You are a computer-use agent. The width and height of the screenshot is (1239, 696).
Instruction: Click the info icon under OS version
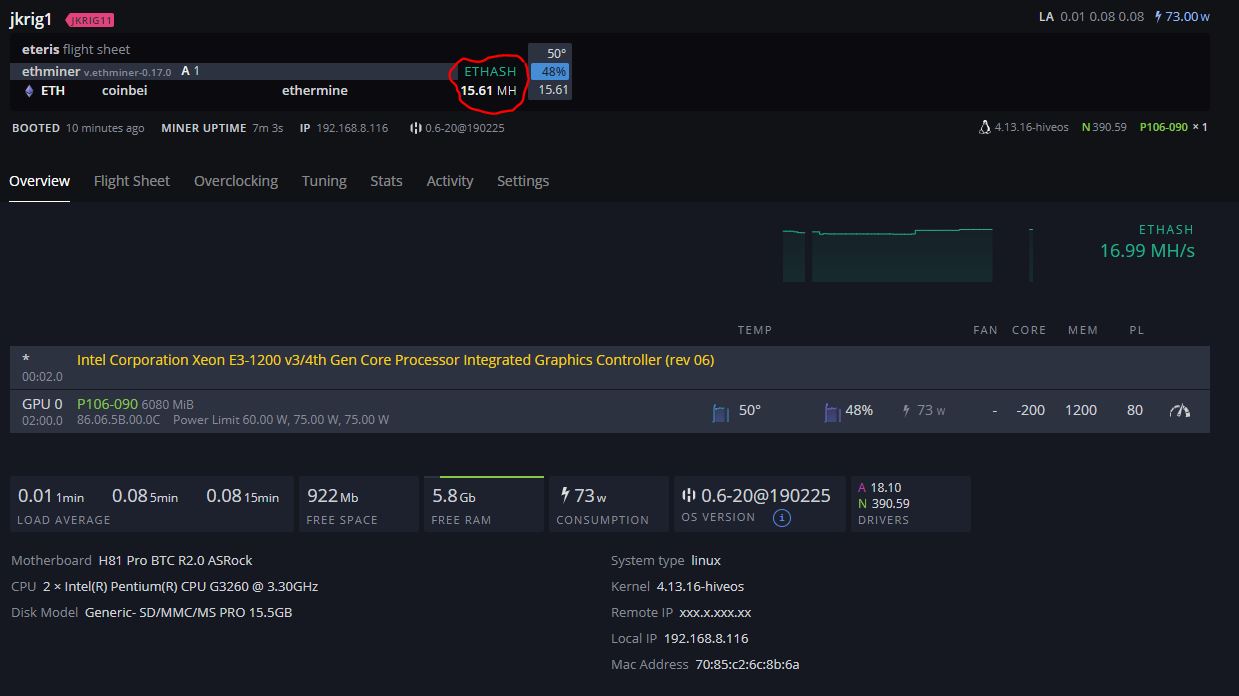(782, 518)
